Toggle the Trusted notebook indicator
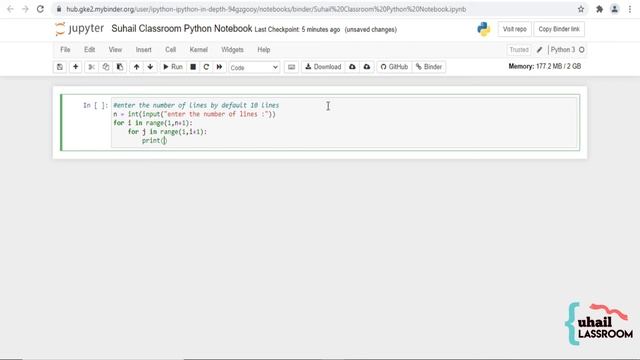Viewport: 640px width, 360px height. (519, 50)
